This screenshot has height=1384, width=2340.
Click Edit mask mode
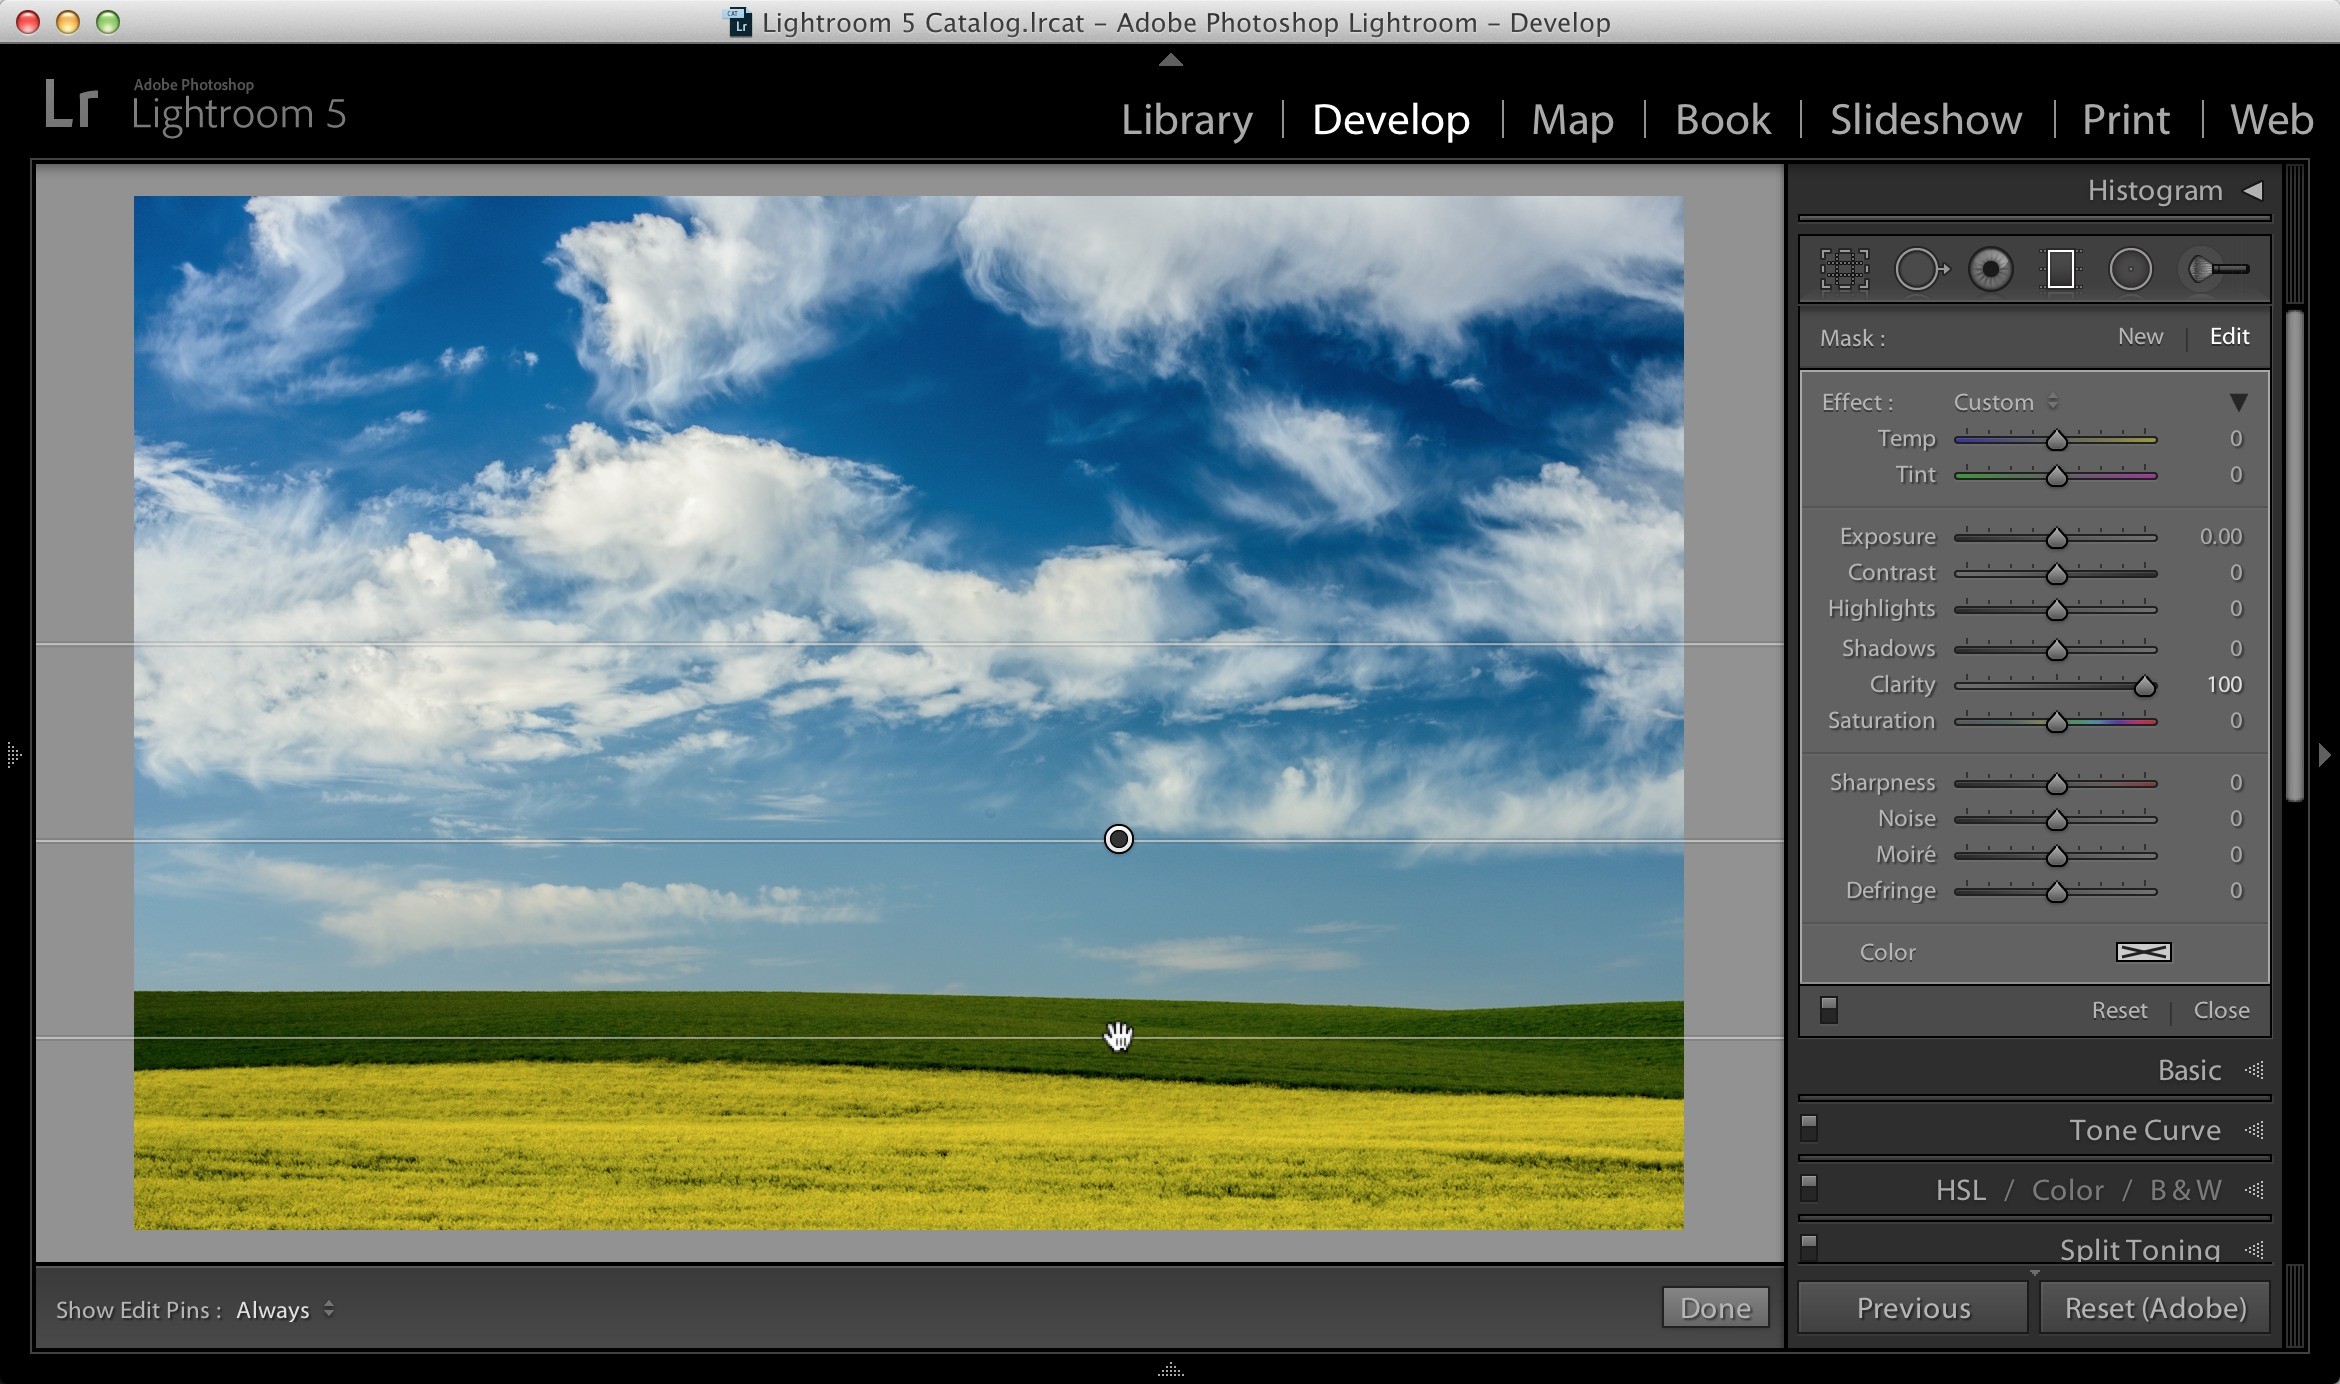tap(2229, 337)
